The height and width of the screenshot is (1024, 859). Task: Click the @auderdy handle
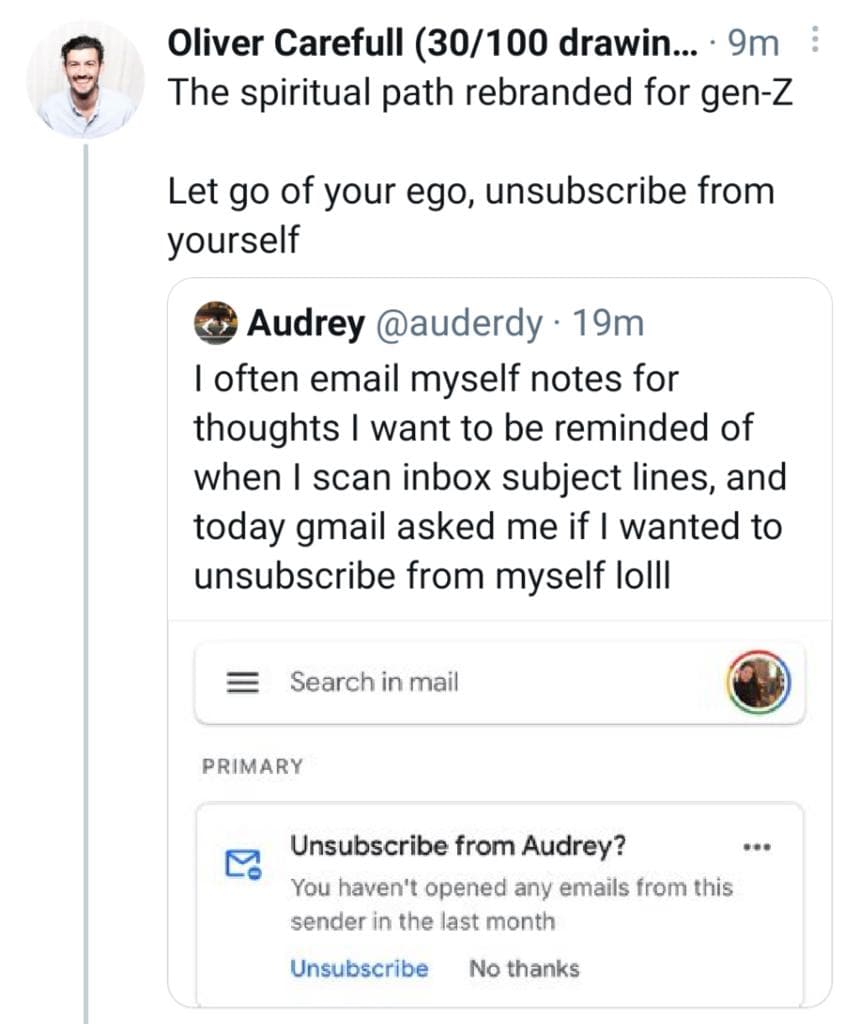click(458, 323)
